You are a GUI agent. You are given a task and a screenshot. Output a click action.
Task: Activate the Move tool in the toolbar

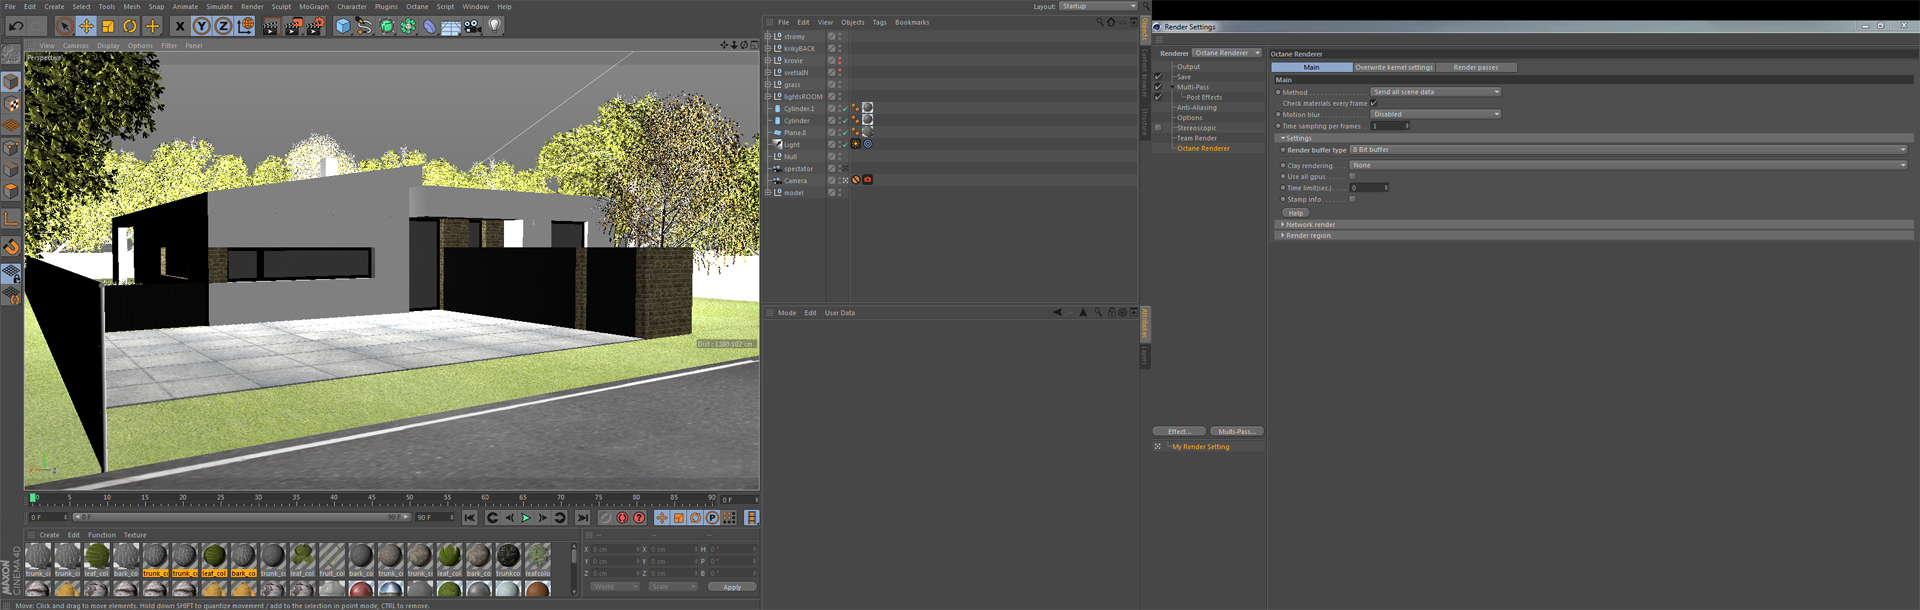tap(86, 26)
